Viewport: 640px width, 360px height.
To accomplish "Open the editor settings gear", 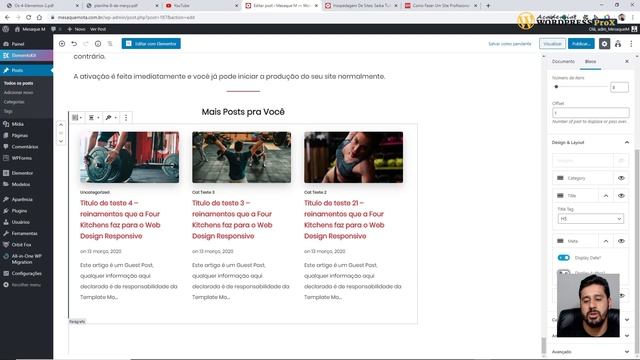I will [x=604, y=44].
